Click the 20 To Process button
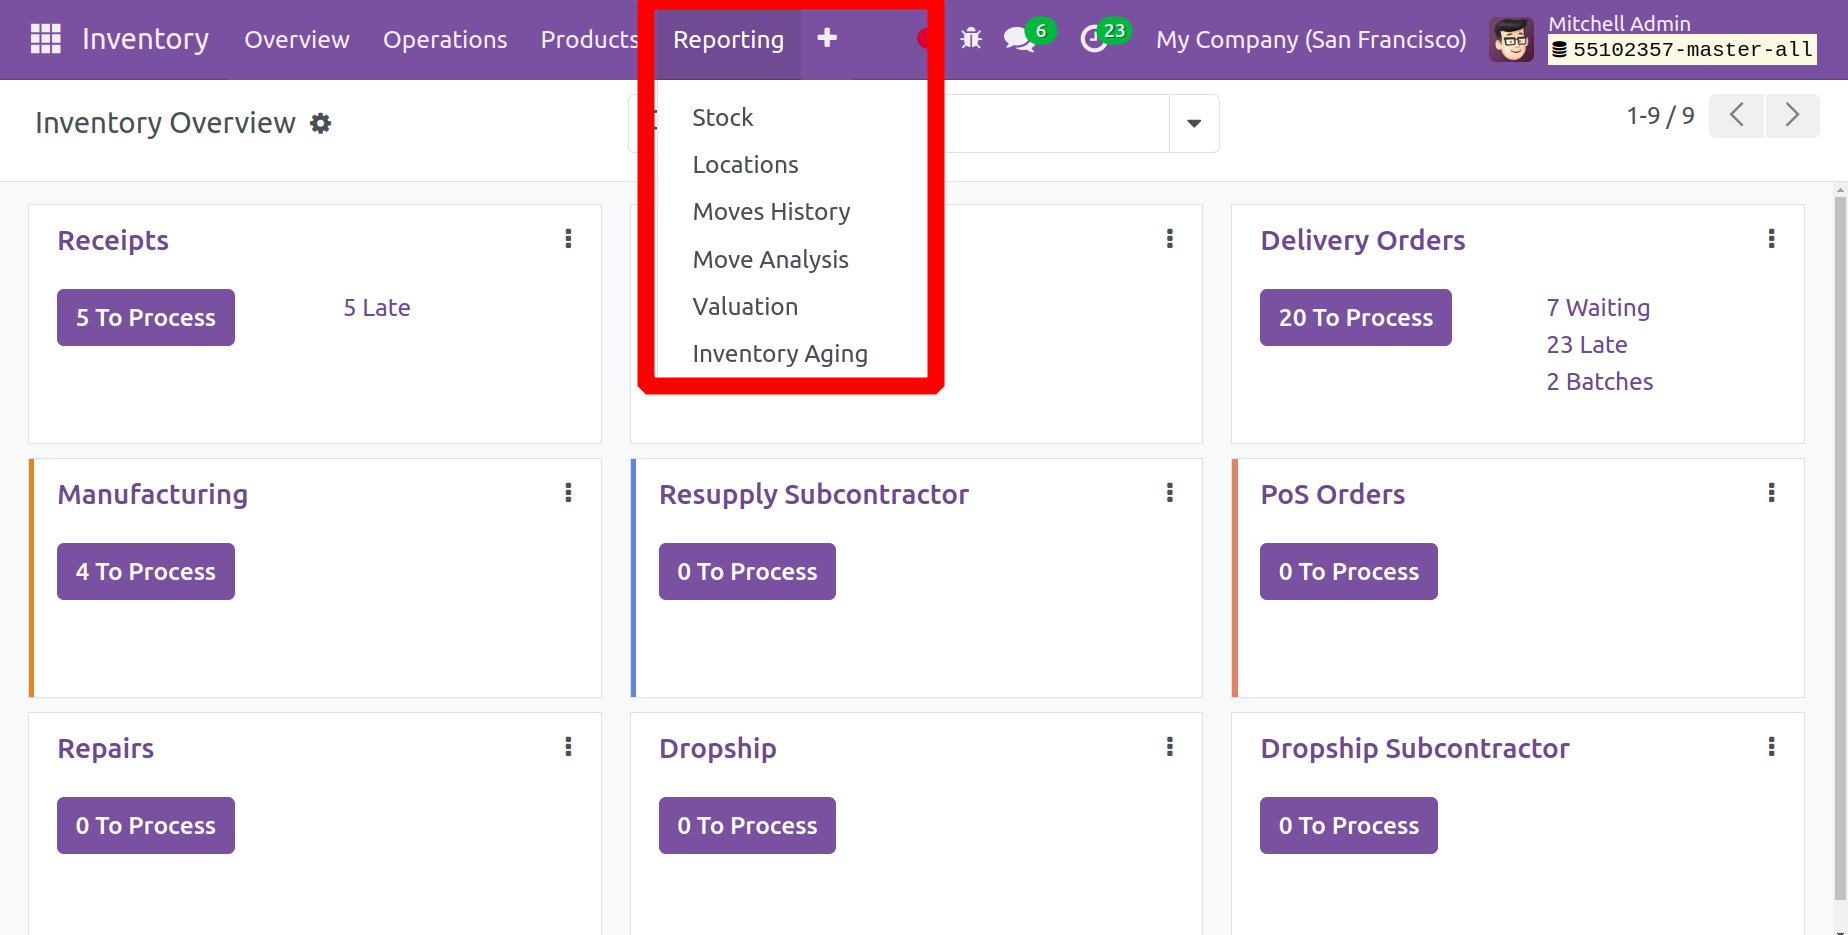 1355,318
